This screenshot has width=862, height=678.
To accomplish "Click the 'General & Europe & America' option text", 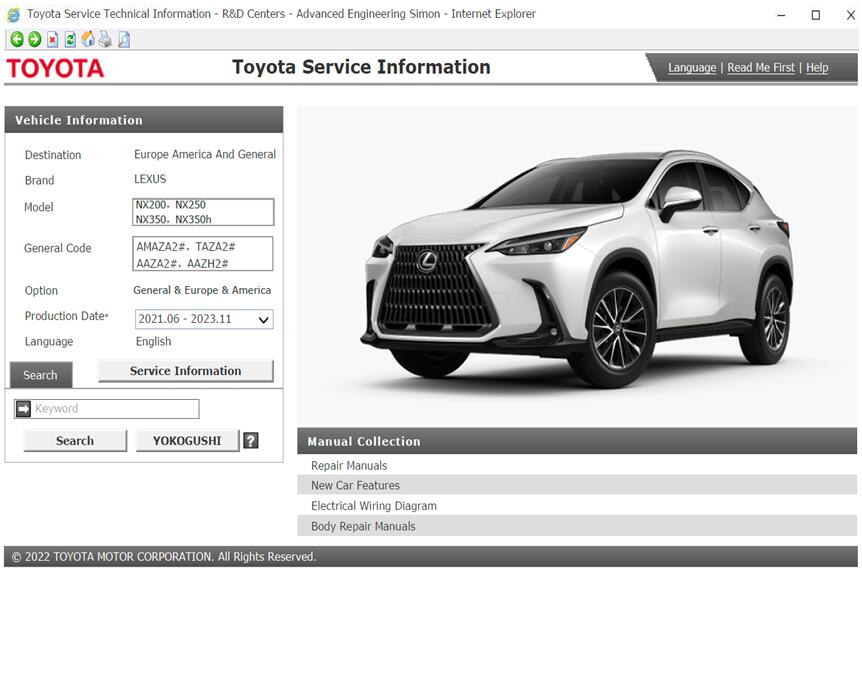I will click(x=202, y=290).
